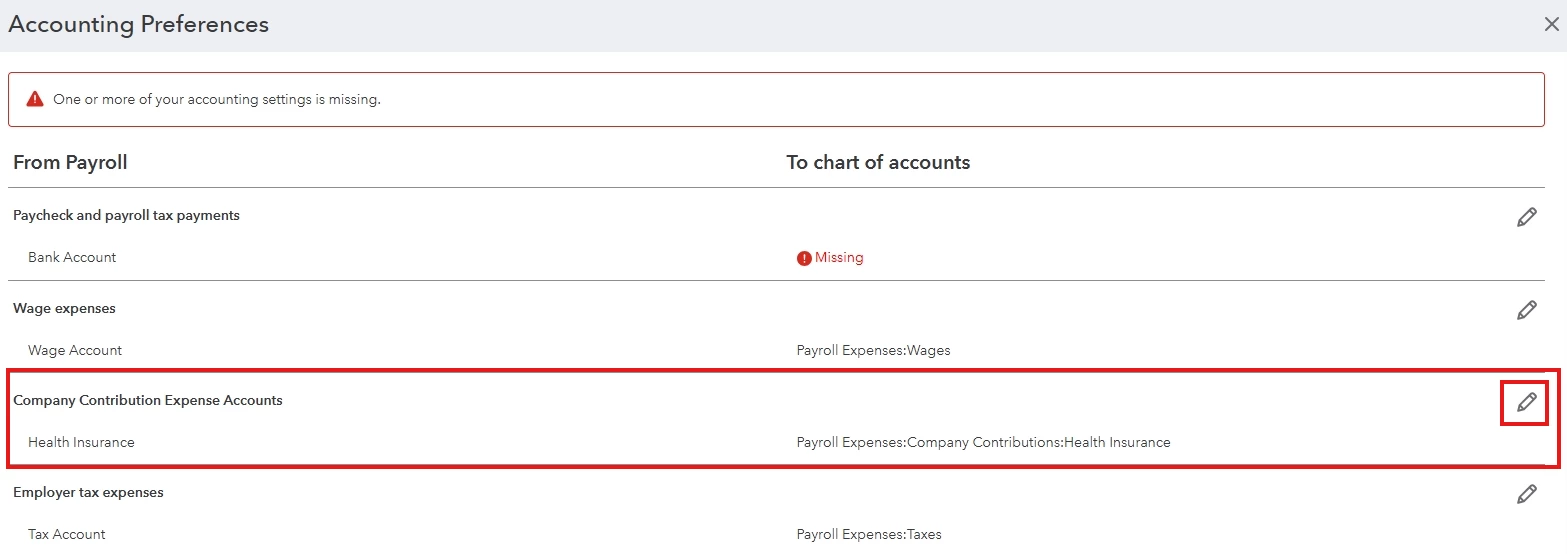Image resolution: width=1567 pixels, height=554 pixels.
Task: Click Paycheck and payroll tax payments heading
Action: (126, 216)
